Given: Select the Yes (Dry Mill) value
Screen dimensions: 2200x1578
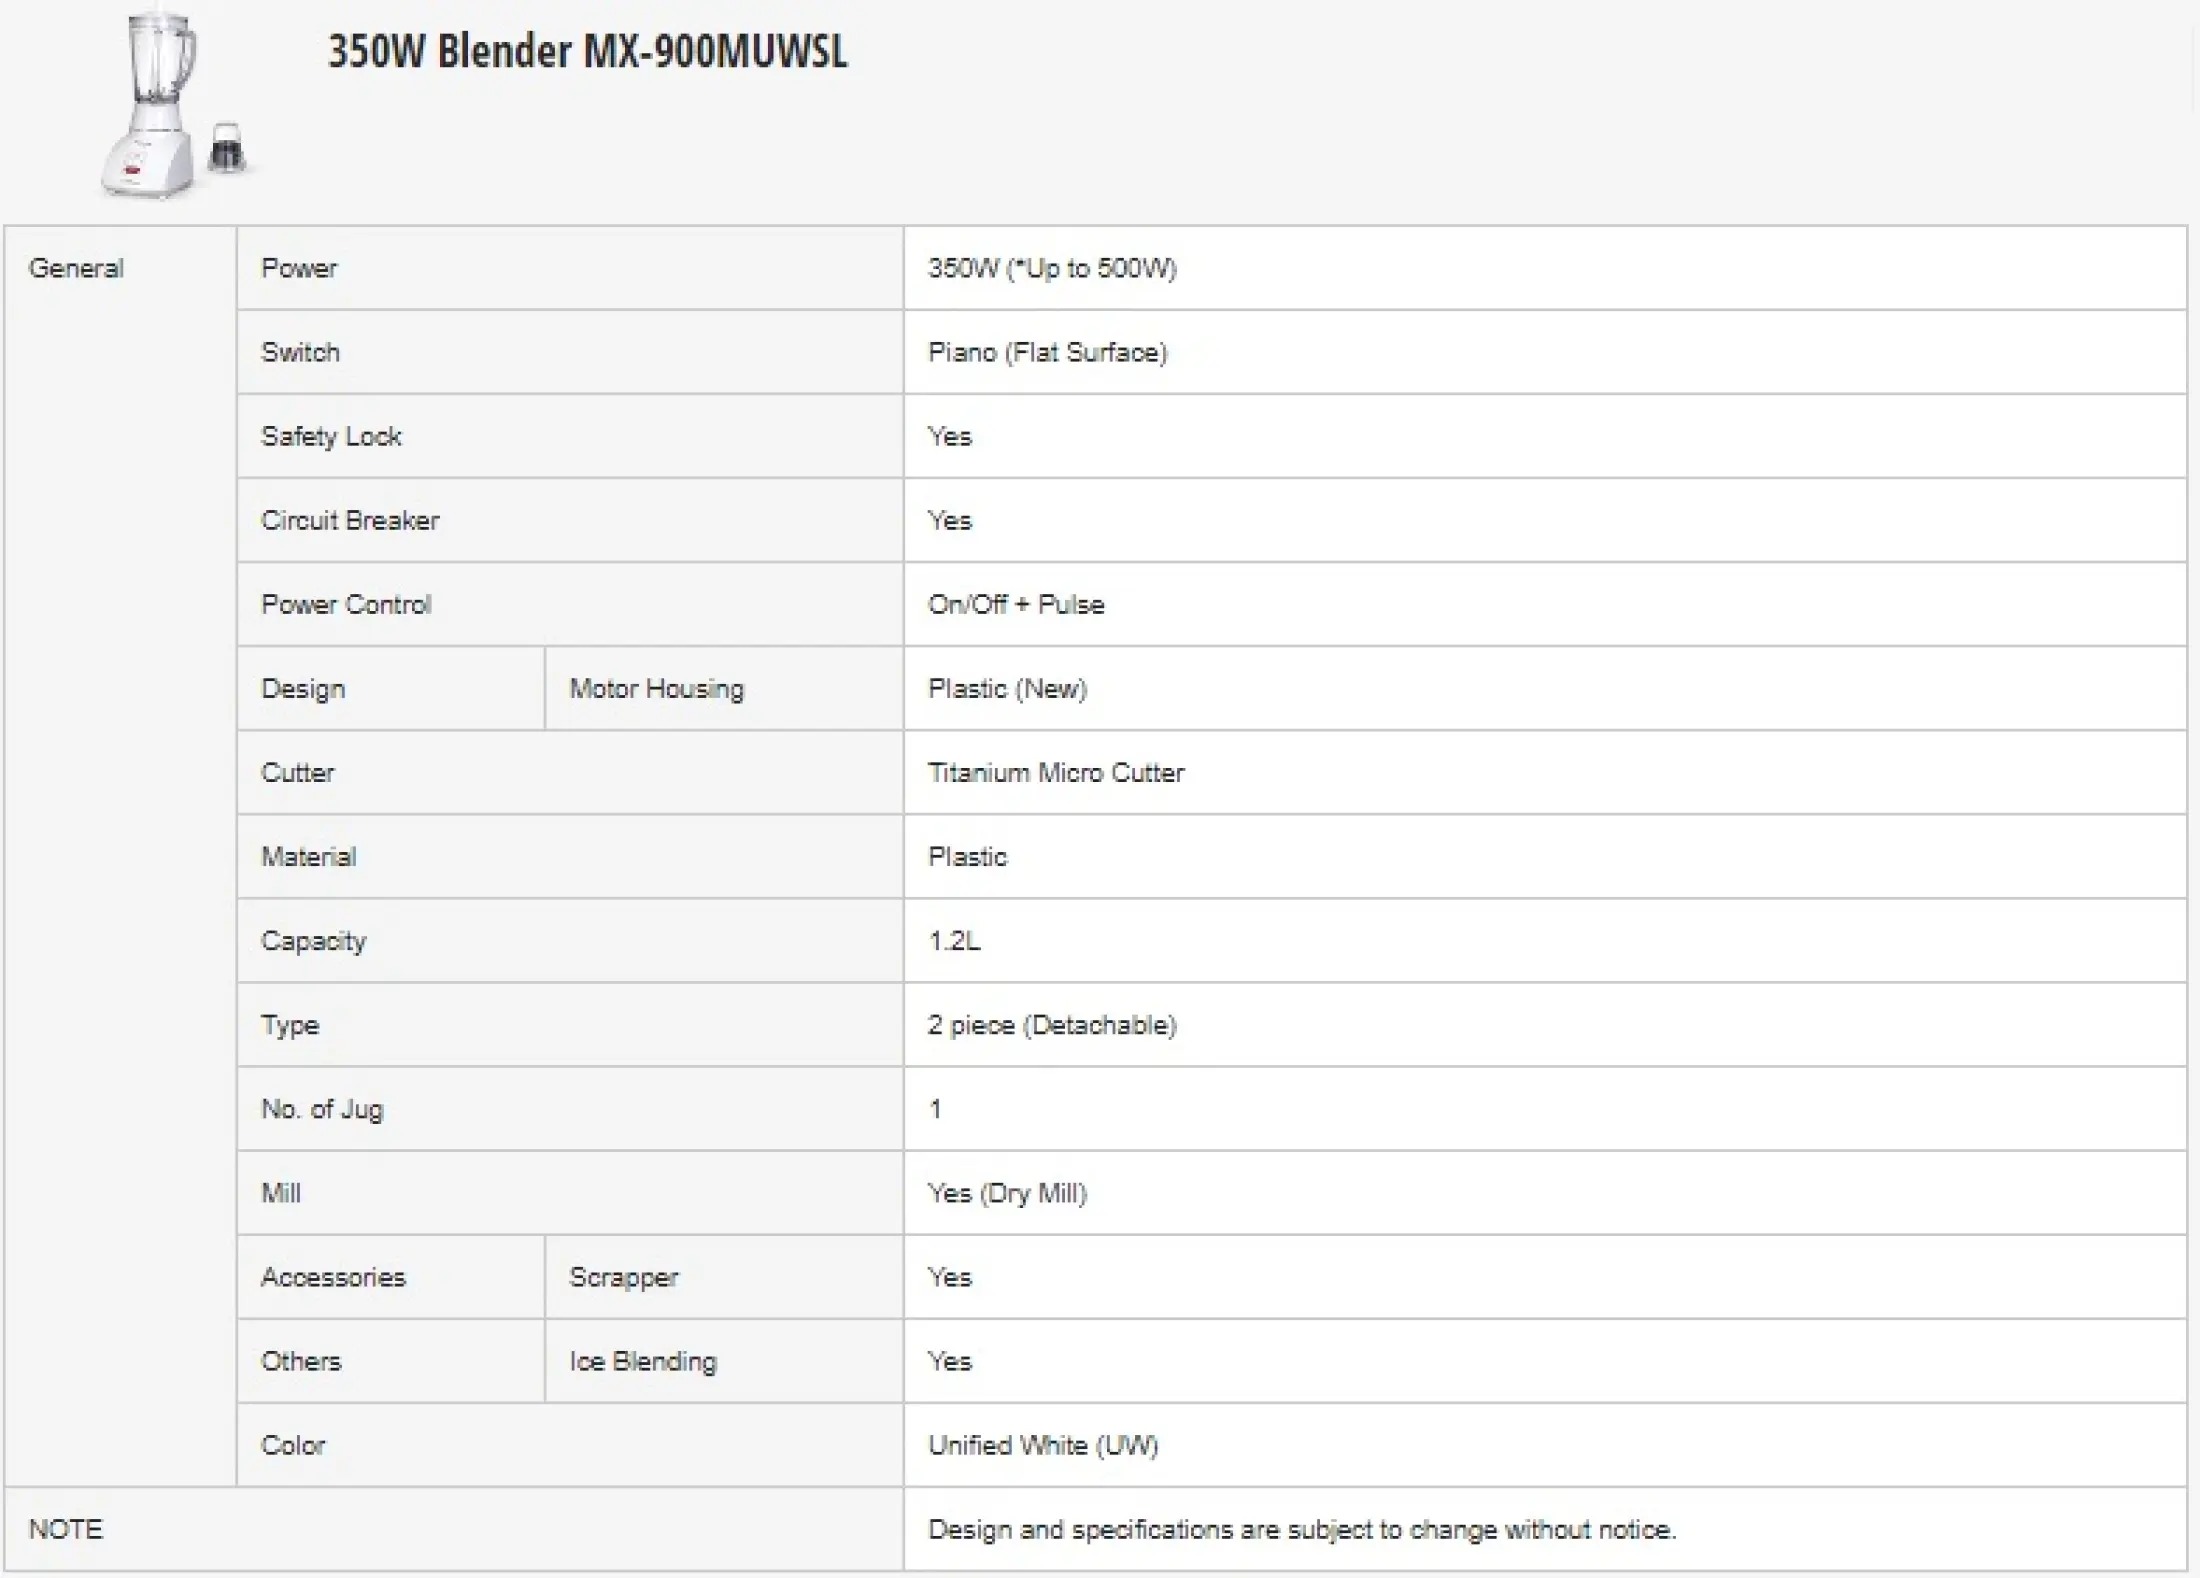Looking at the screenshot, I should click(1007, 1193).
